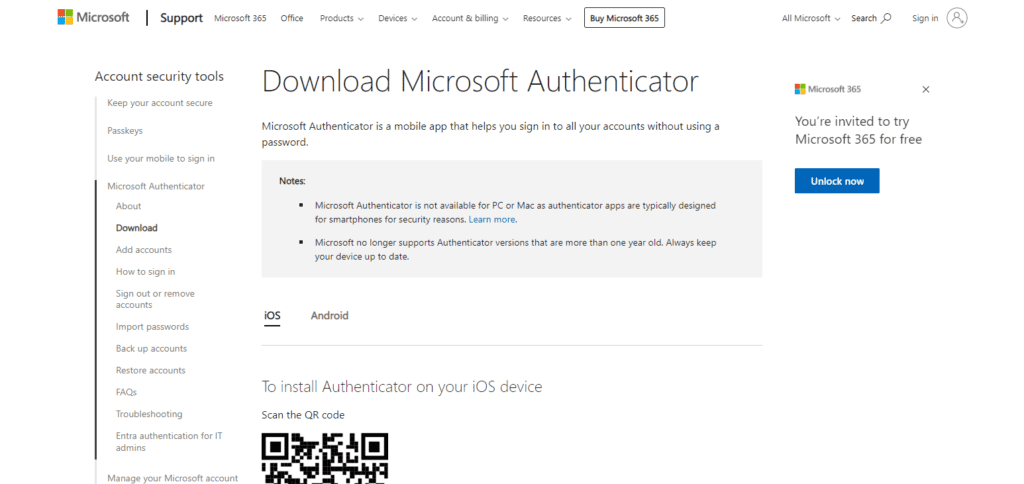Switch to the iOS tab

tap(272, 316)
